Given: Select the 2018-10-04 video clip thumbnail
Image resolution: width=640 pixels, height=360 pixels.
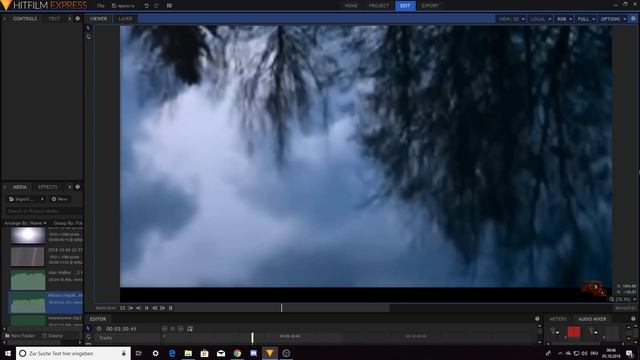Looking at the screenshot, I should (28, 257).
